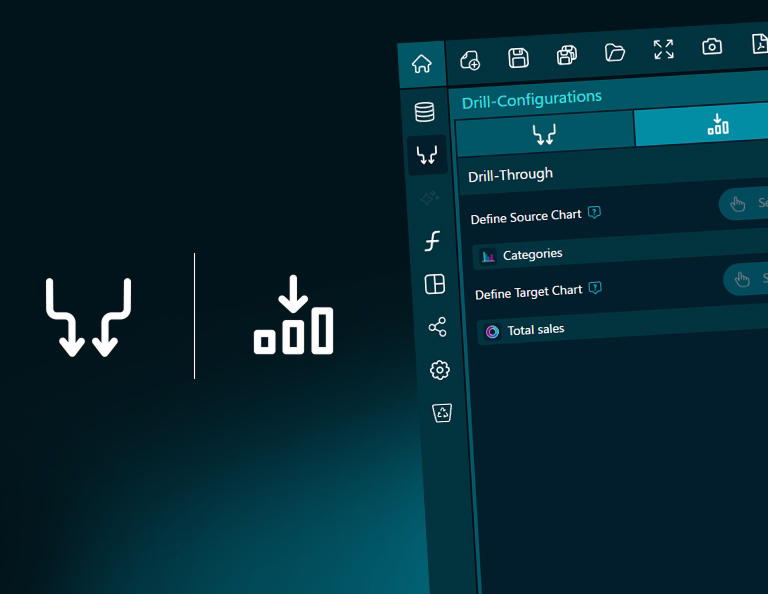Click the select button beside Define Target Chart

(x=746, y=279)
